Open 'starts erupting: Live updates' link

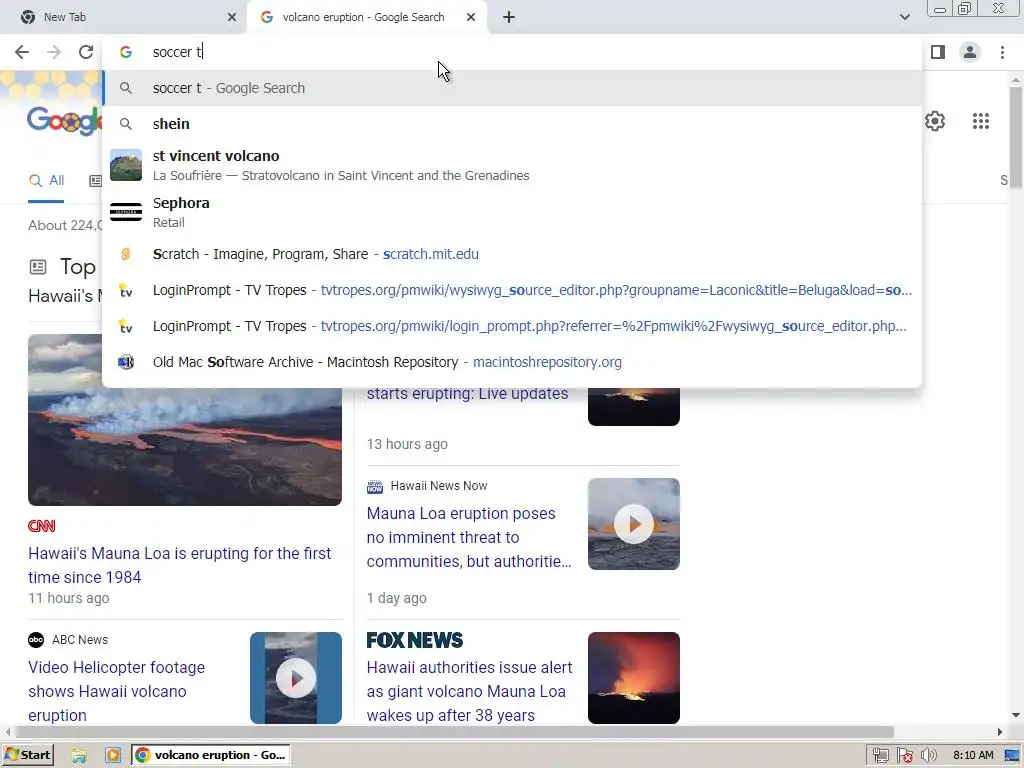coord(468,394)
